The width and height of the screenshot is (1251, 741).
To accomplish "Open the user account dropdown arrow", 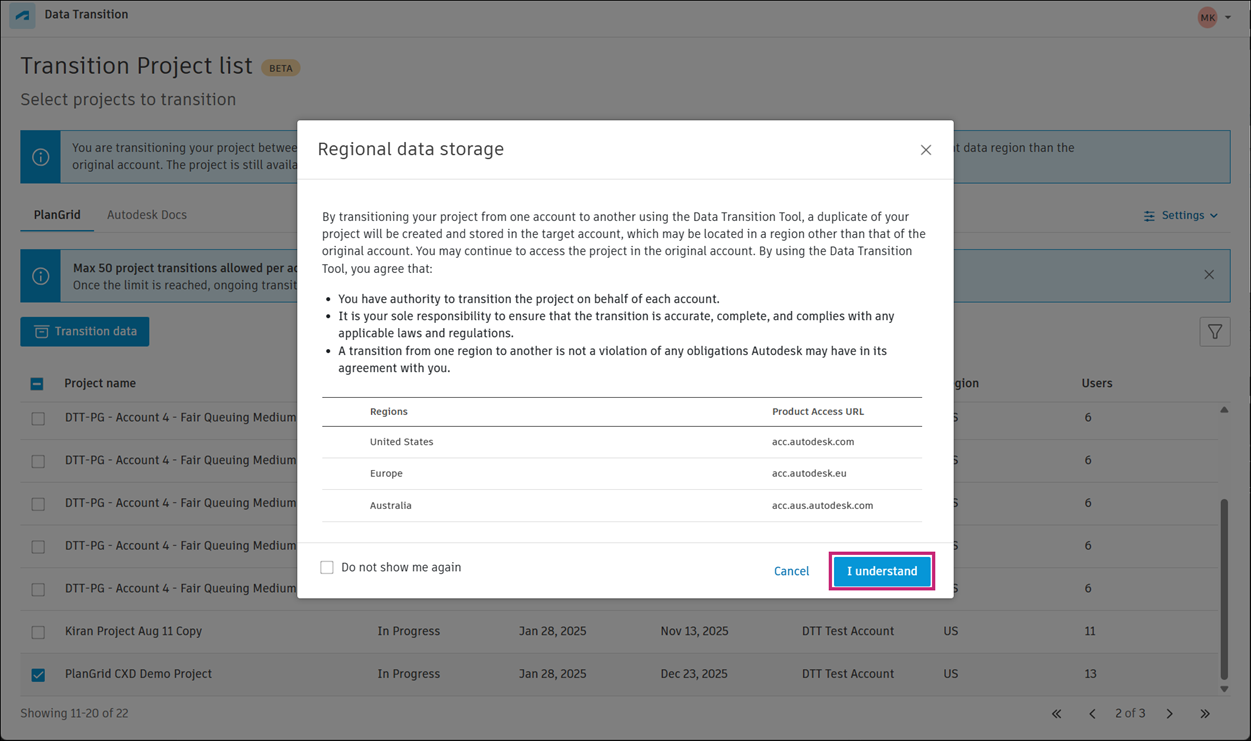I will point(1228,18).
